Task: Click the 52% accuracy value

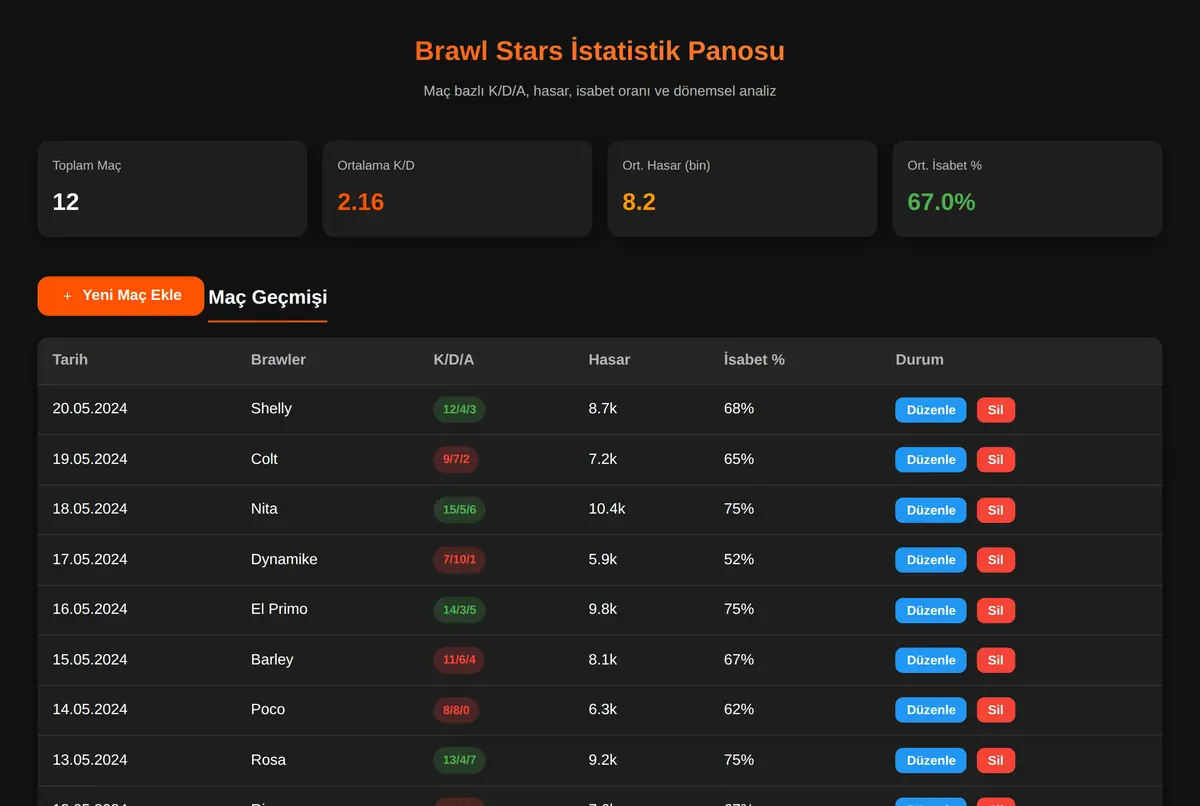Action: [x=739, y=559]
